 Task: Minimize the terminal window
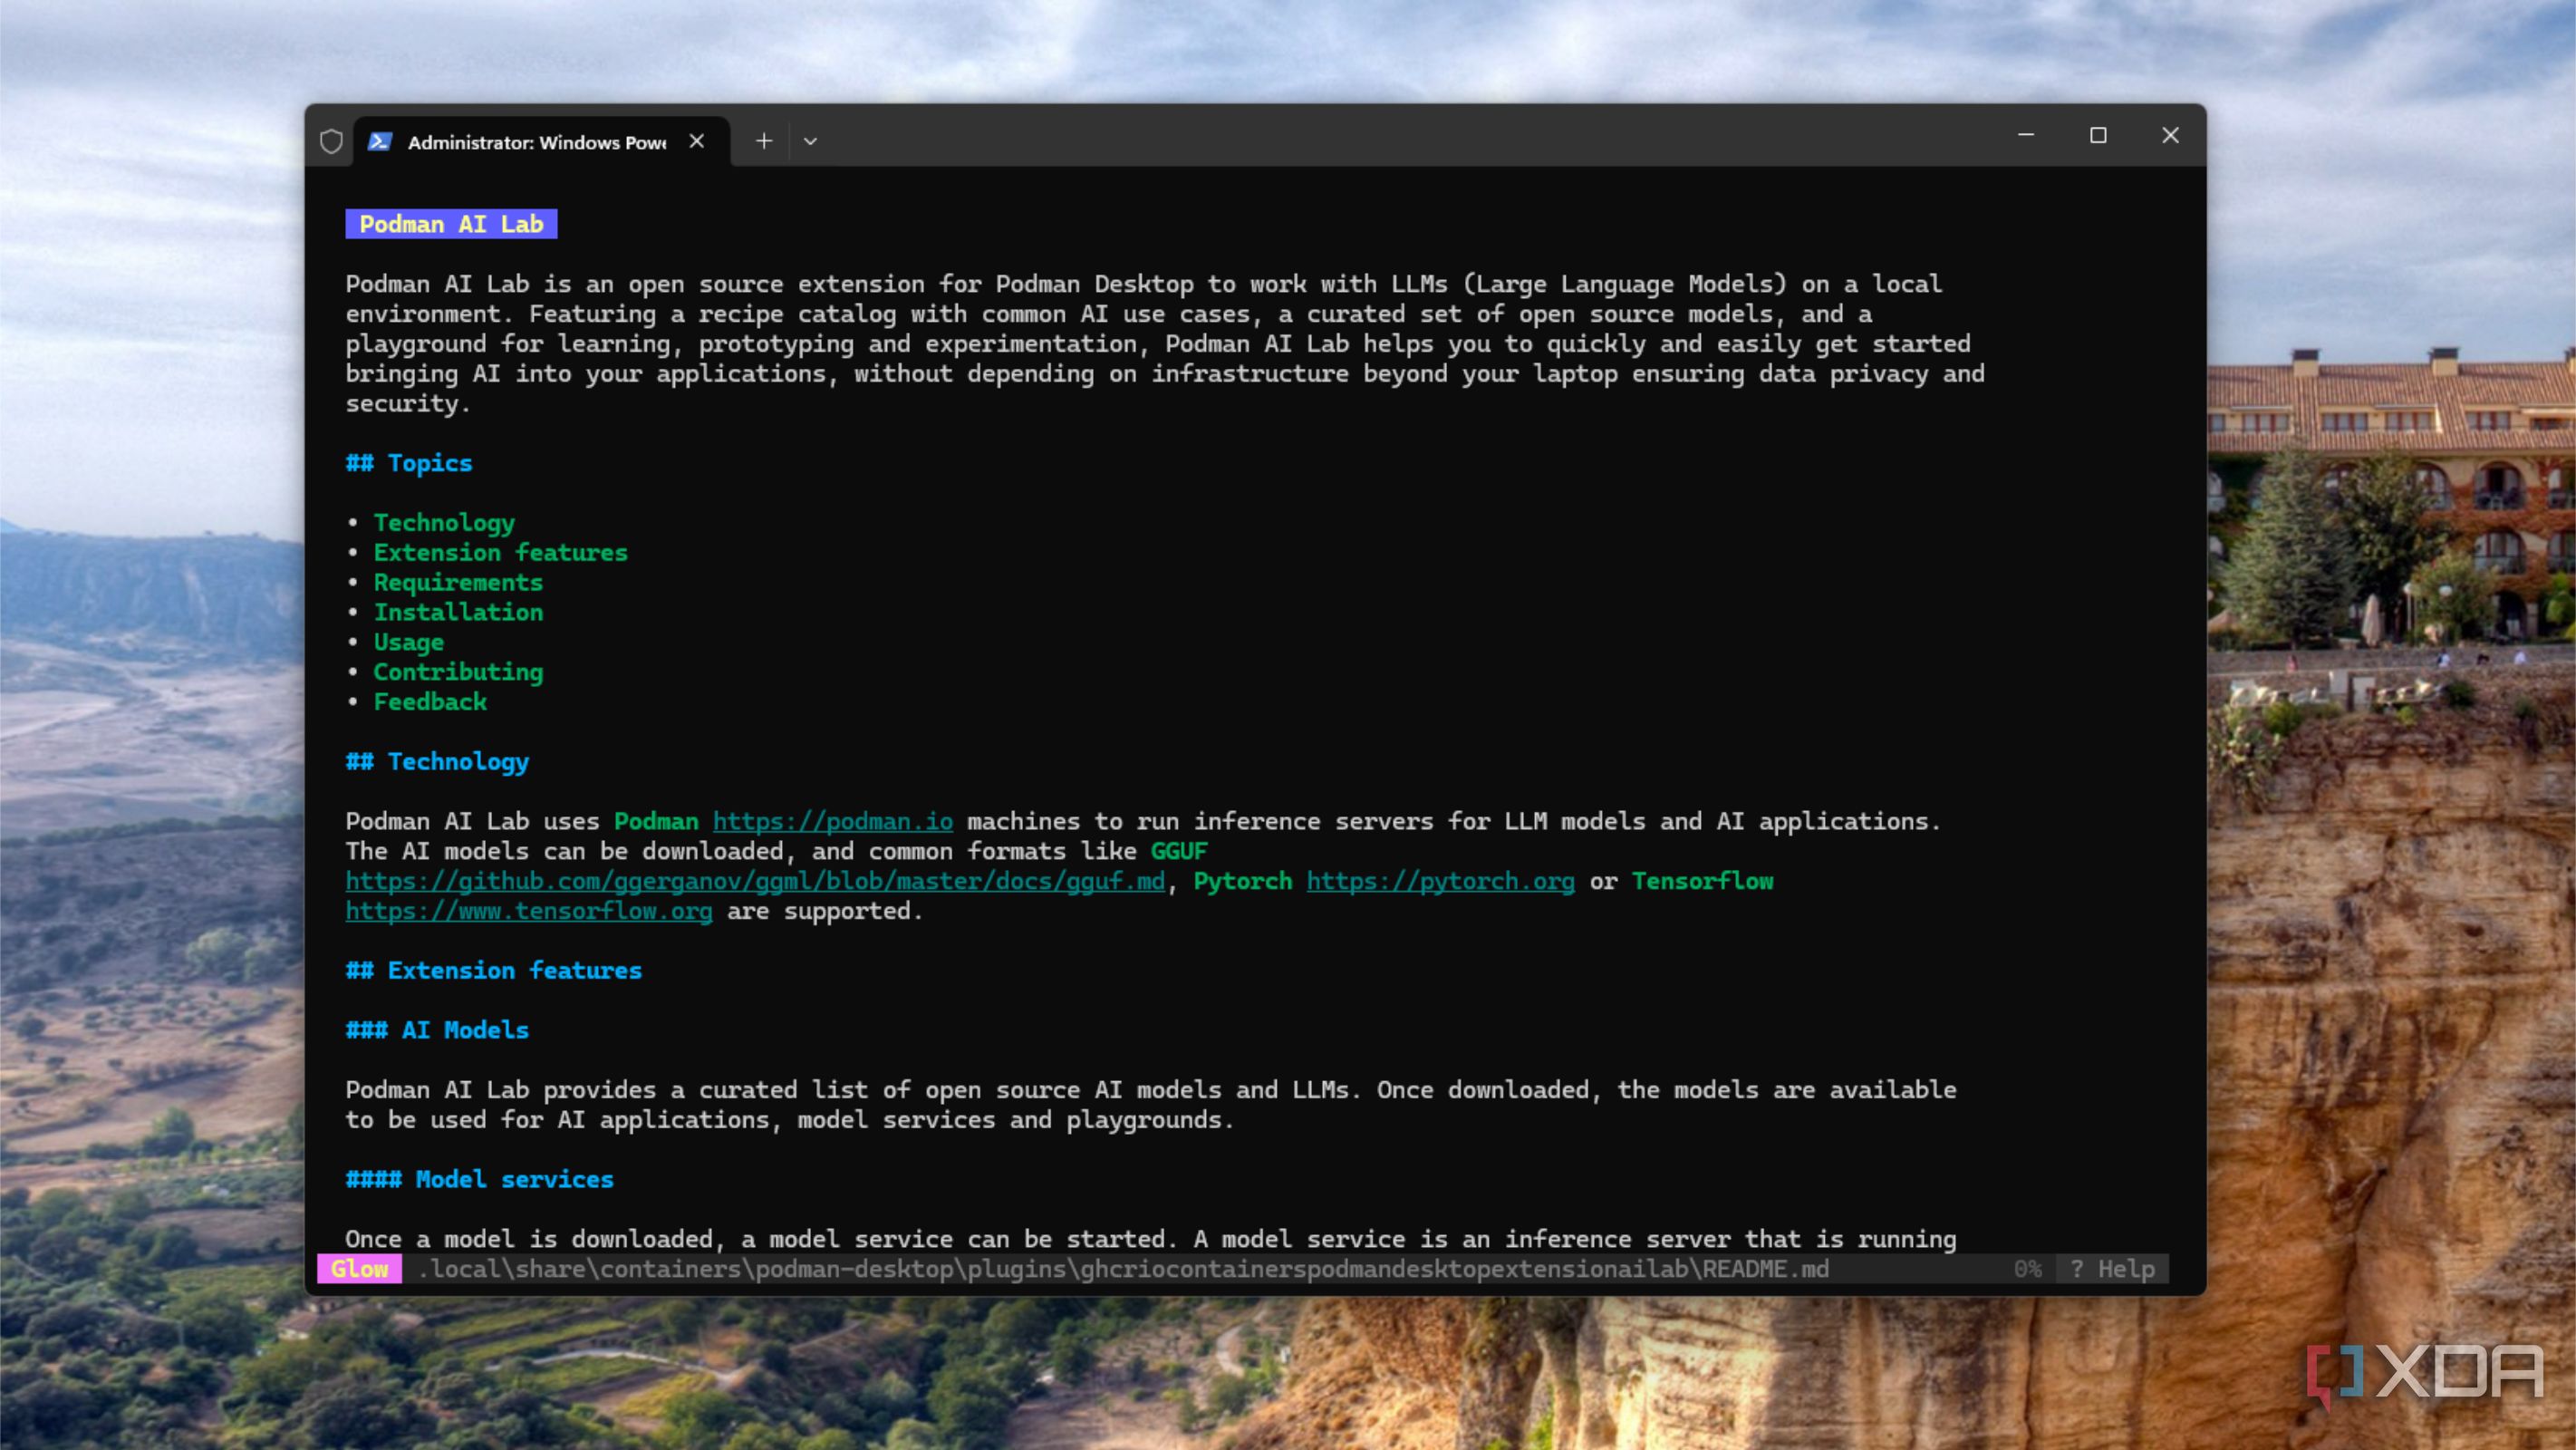2026,135
